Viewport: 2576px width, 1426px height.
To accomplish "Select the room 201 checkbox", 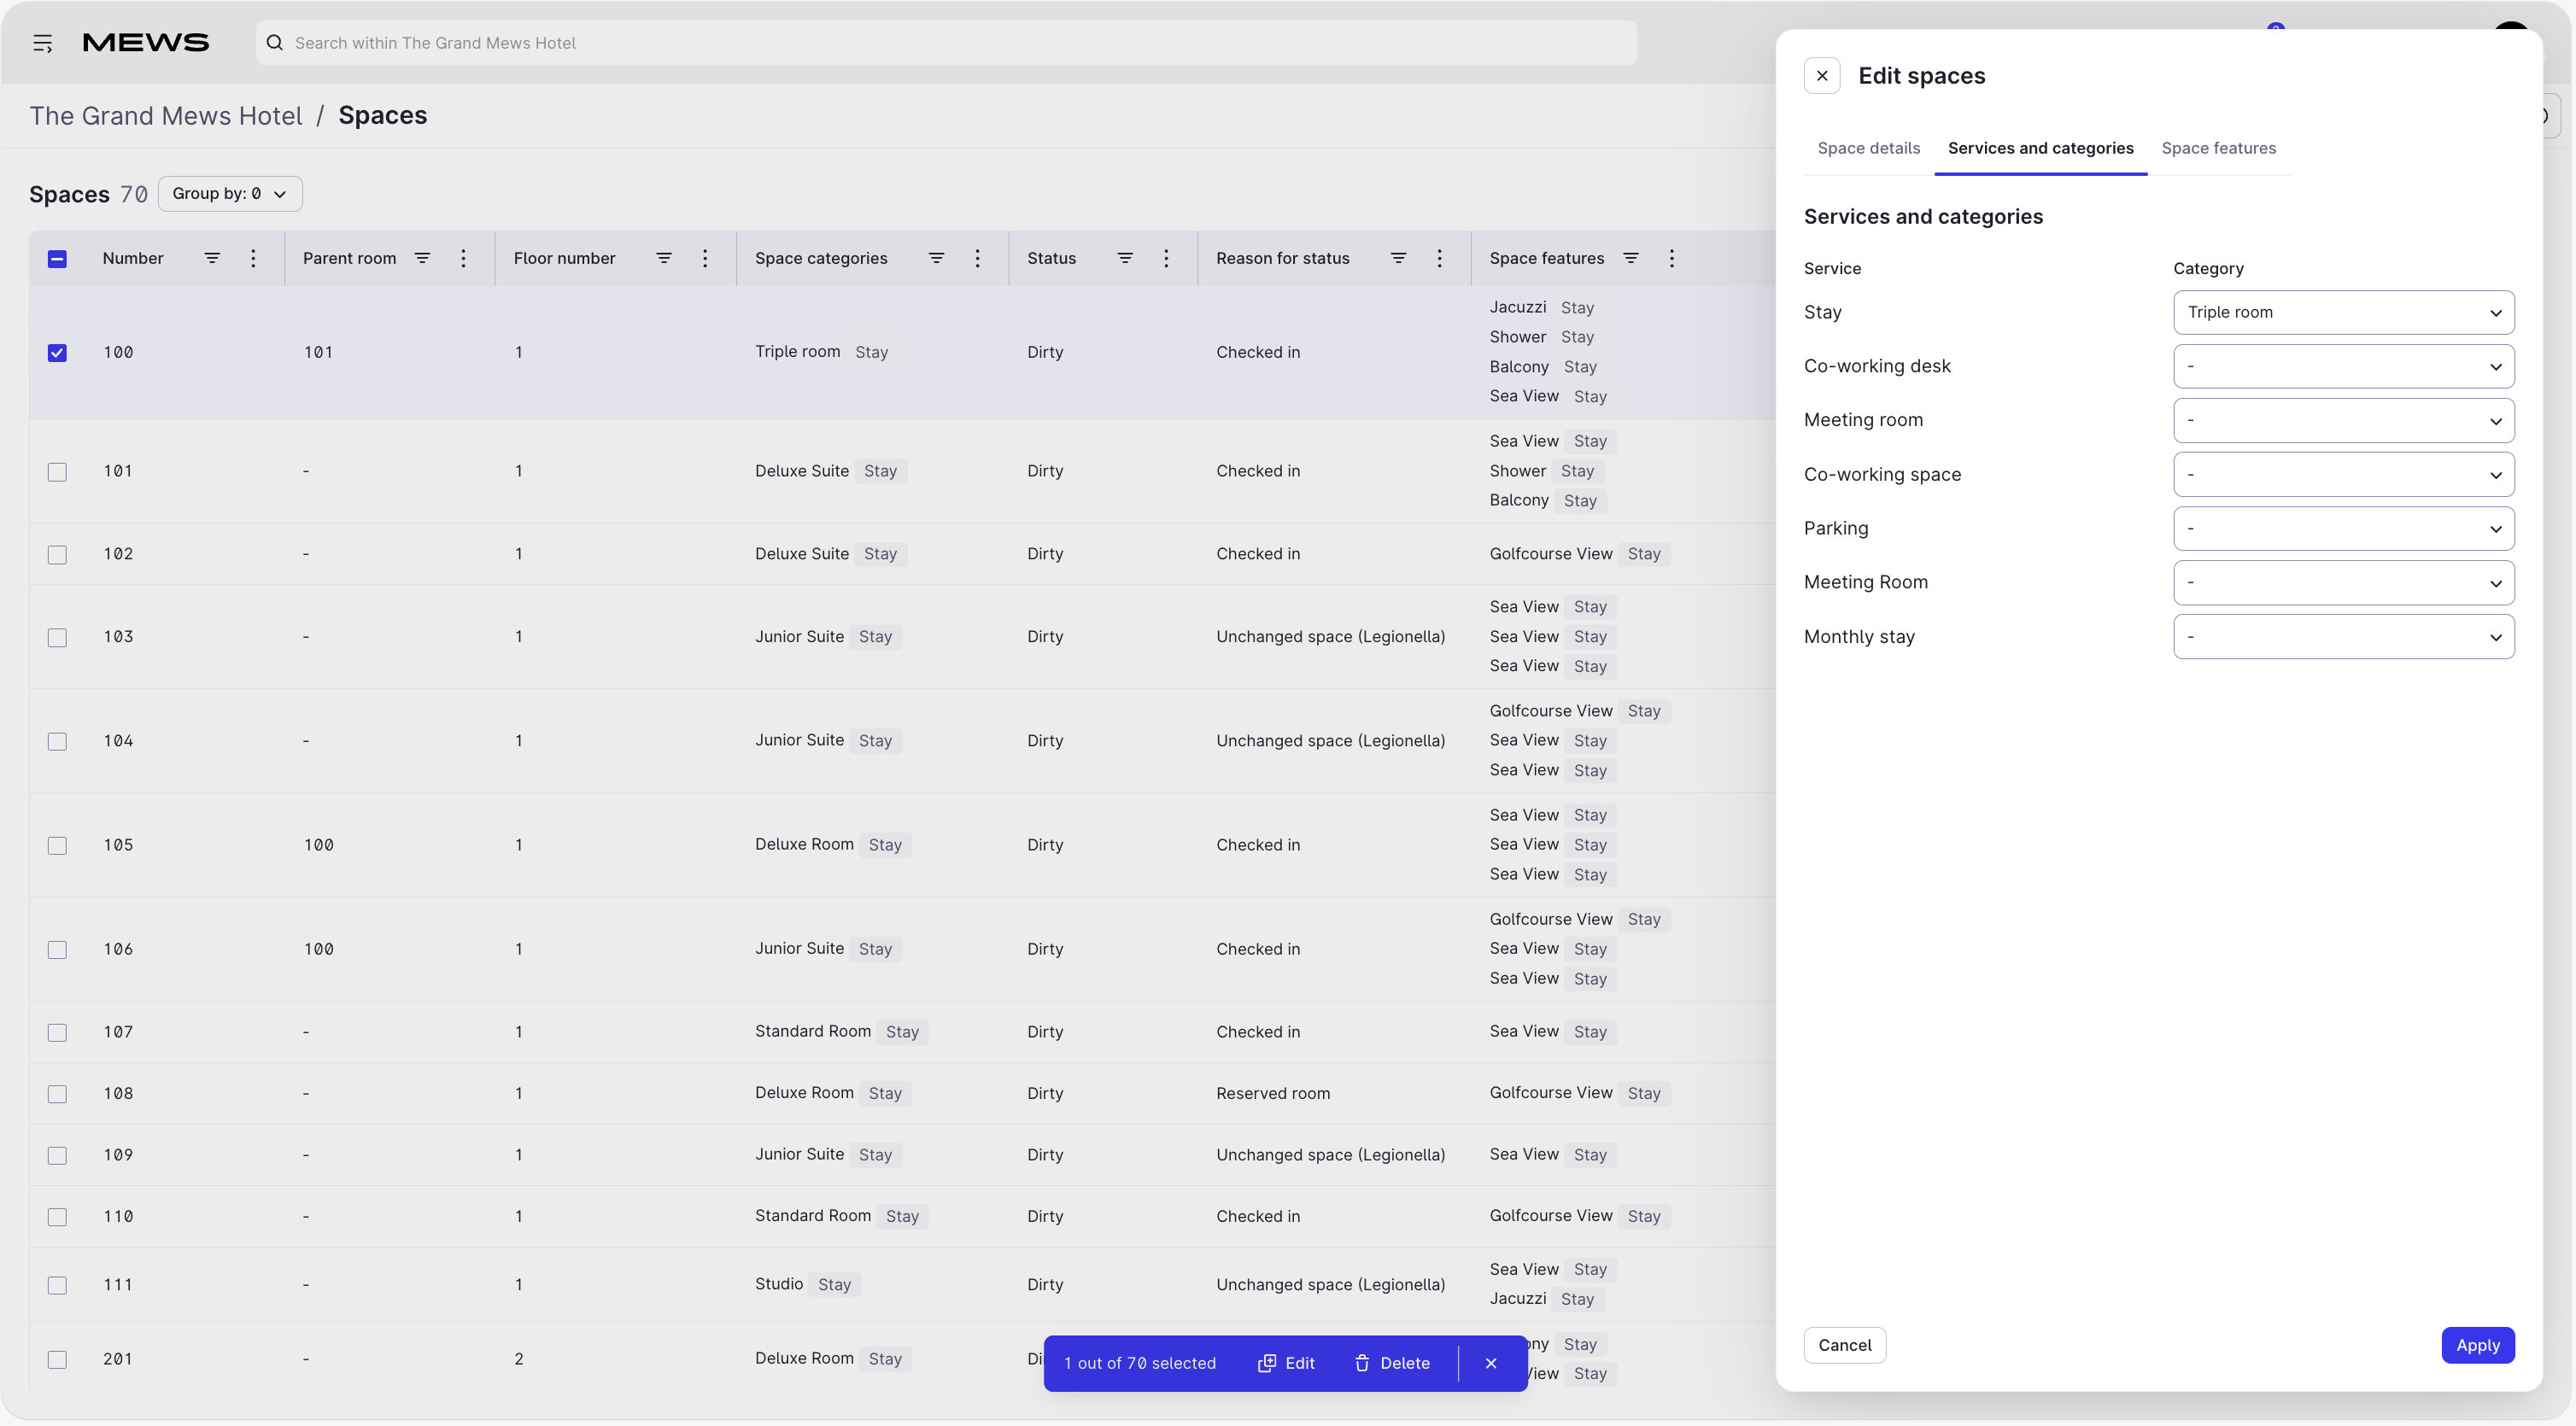I will (x=57, y=1359).
